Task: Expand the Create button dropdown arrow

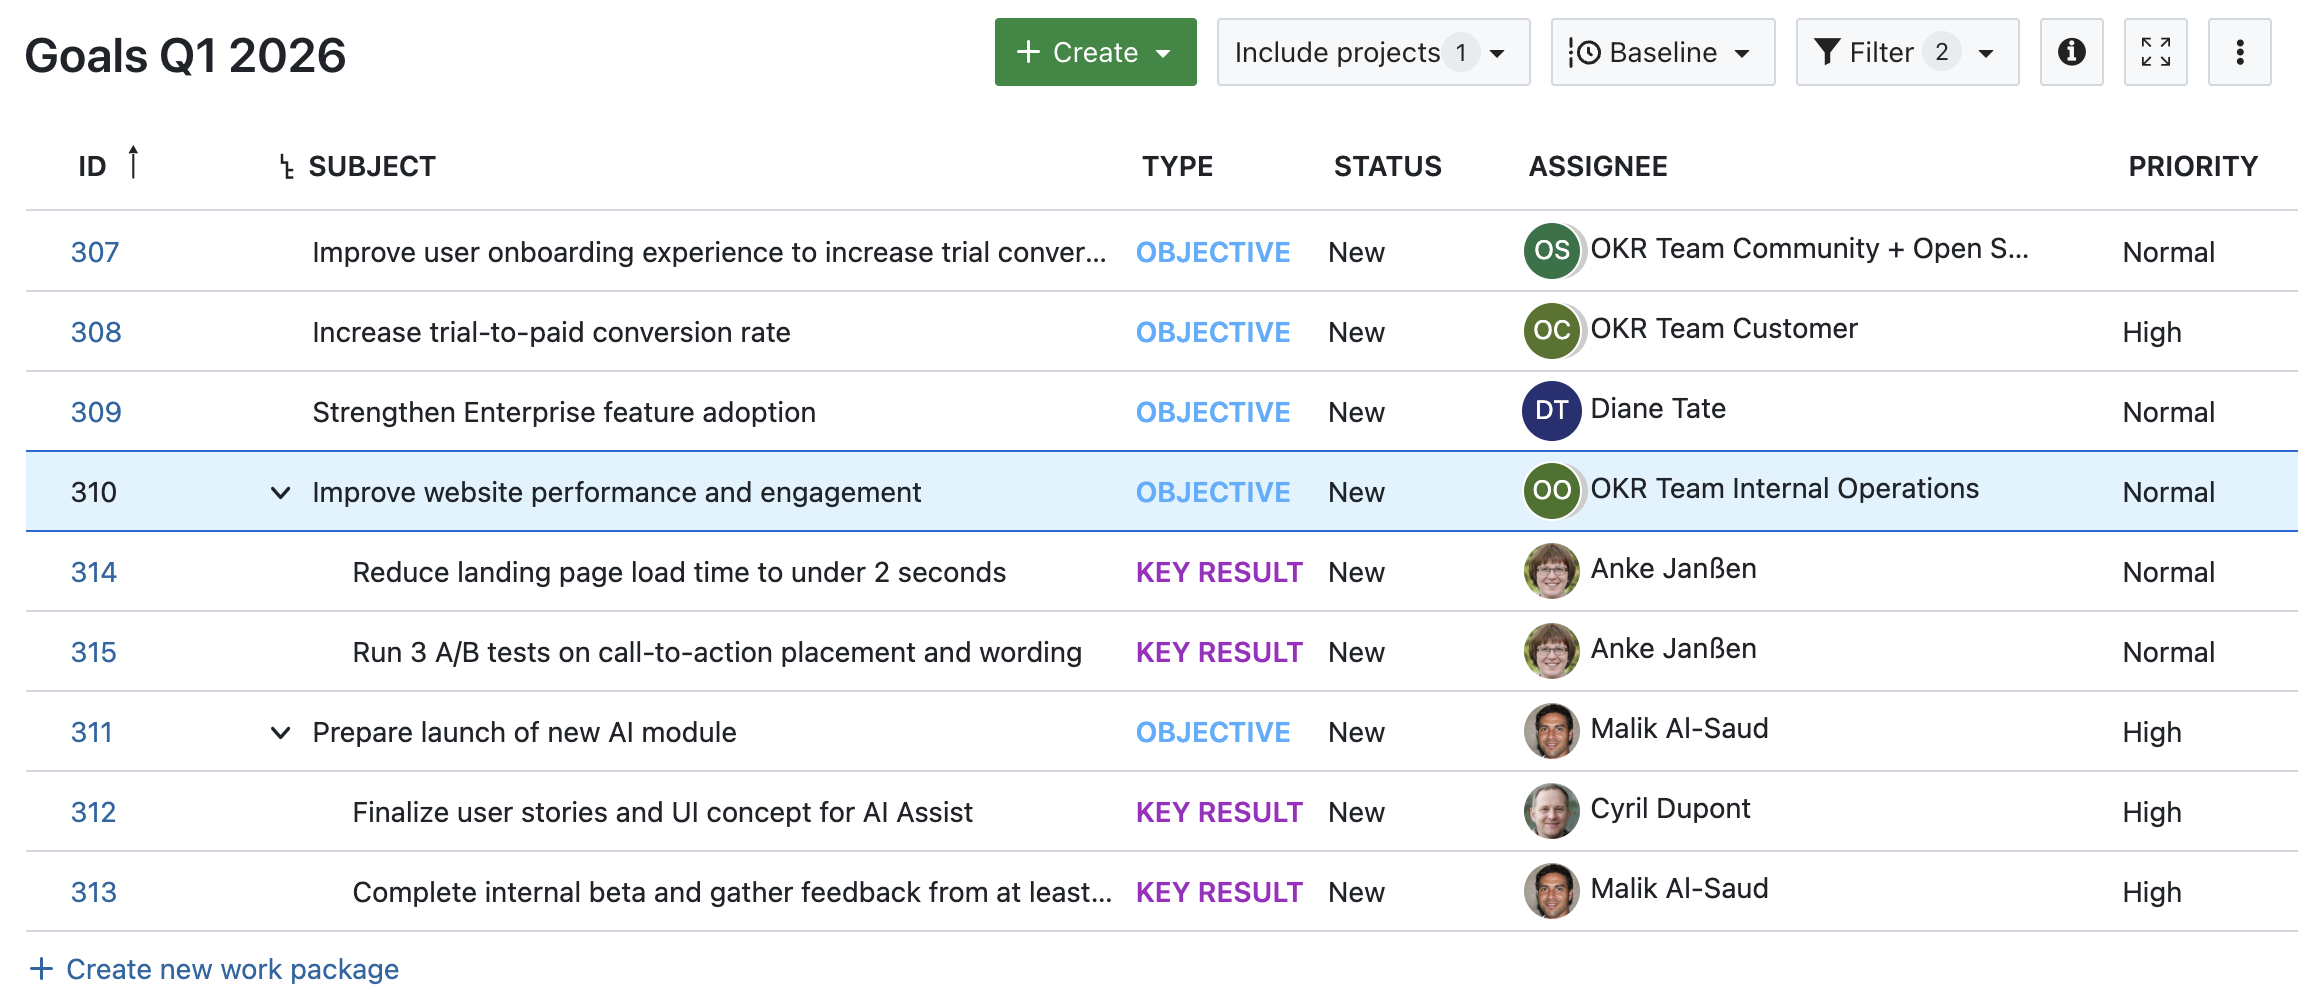Action: coord(1163,54)
